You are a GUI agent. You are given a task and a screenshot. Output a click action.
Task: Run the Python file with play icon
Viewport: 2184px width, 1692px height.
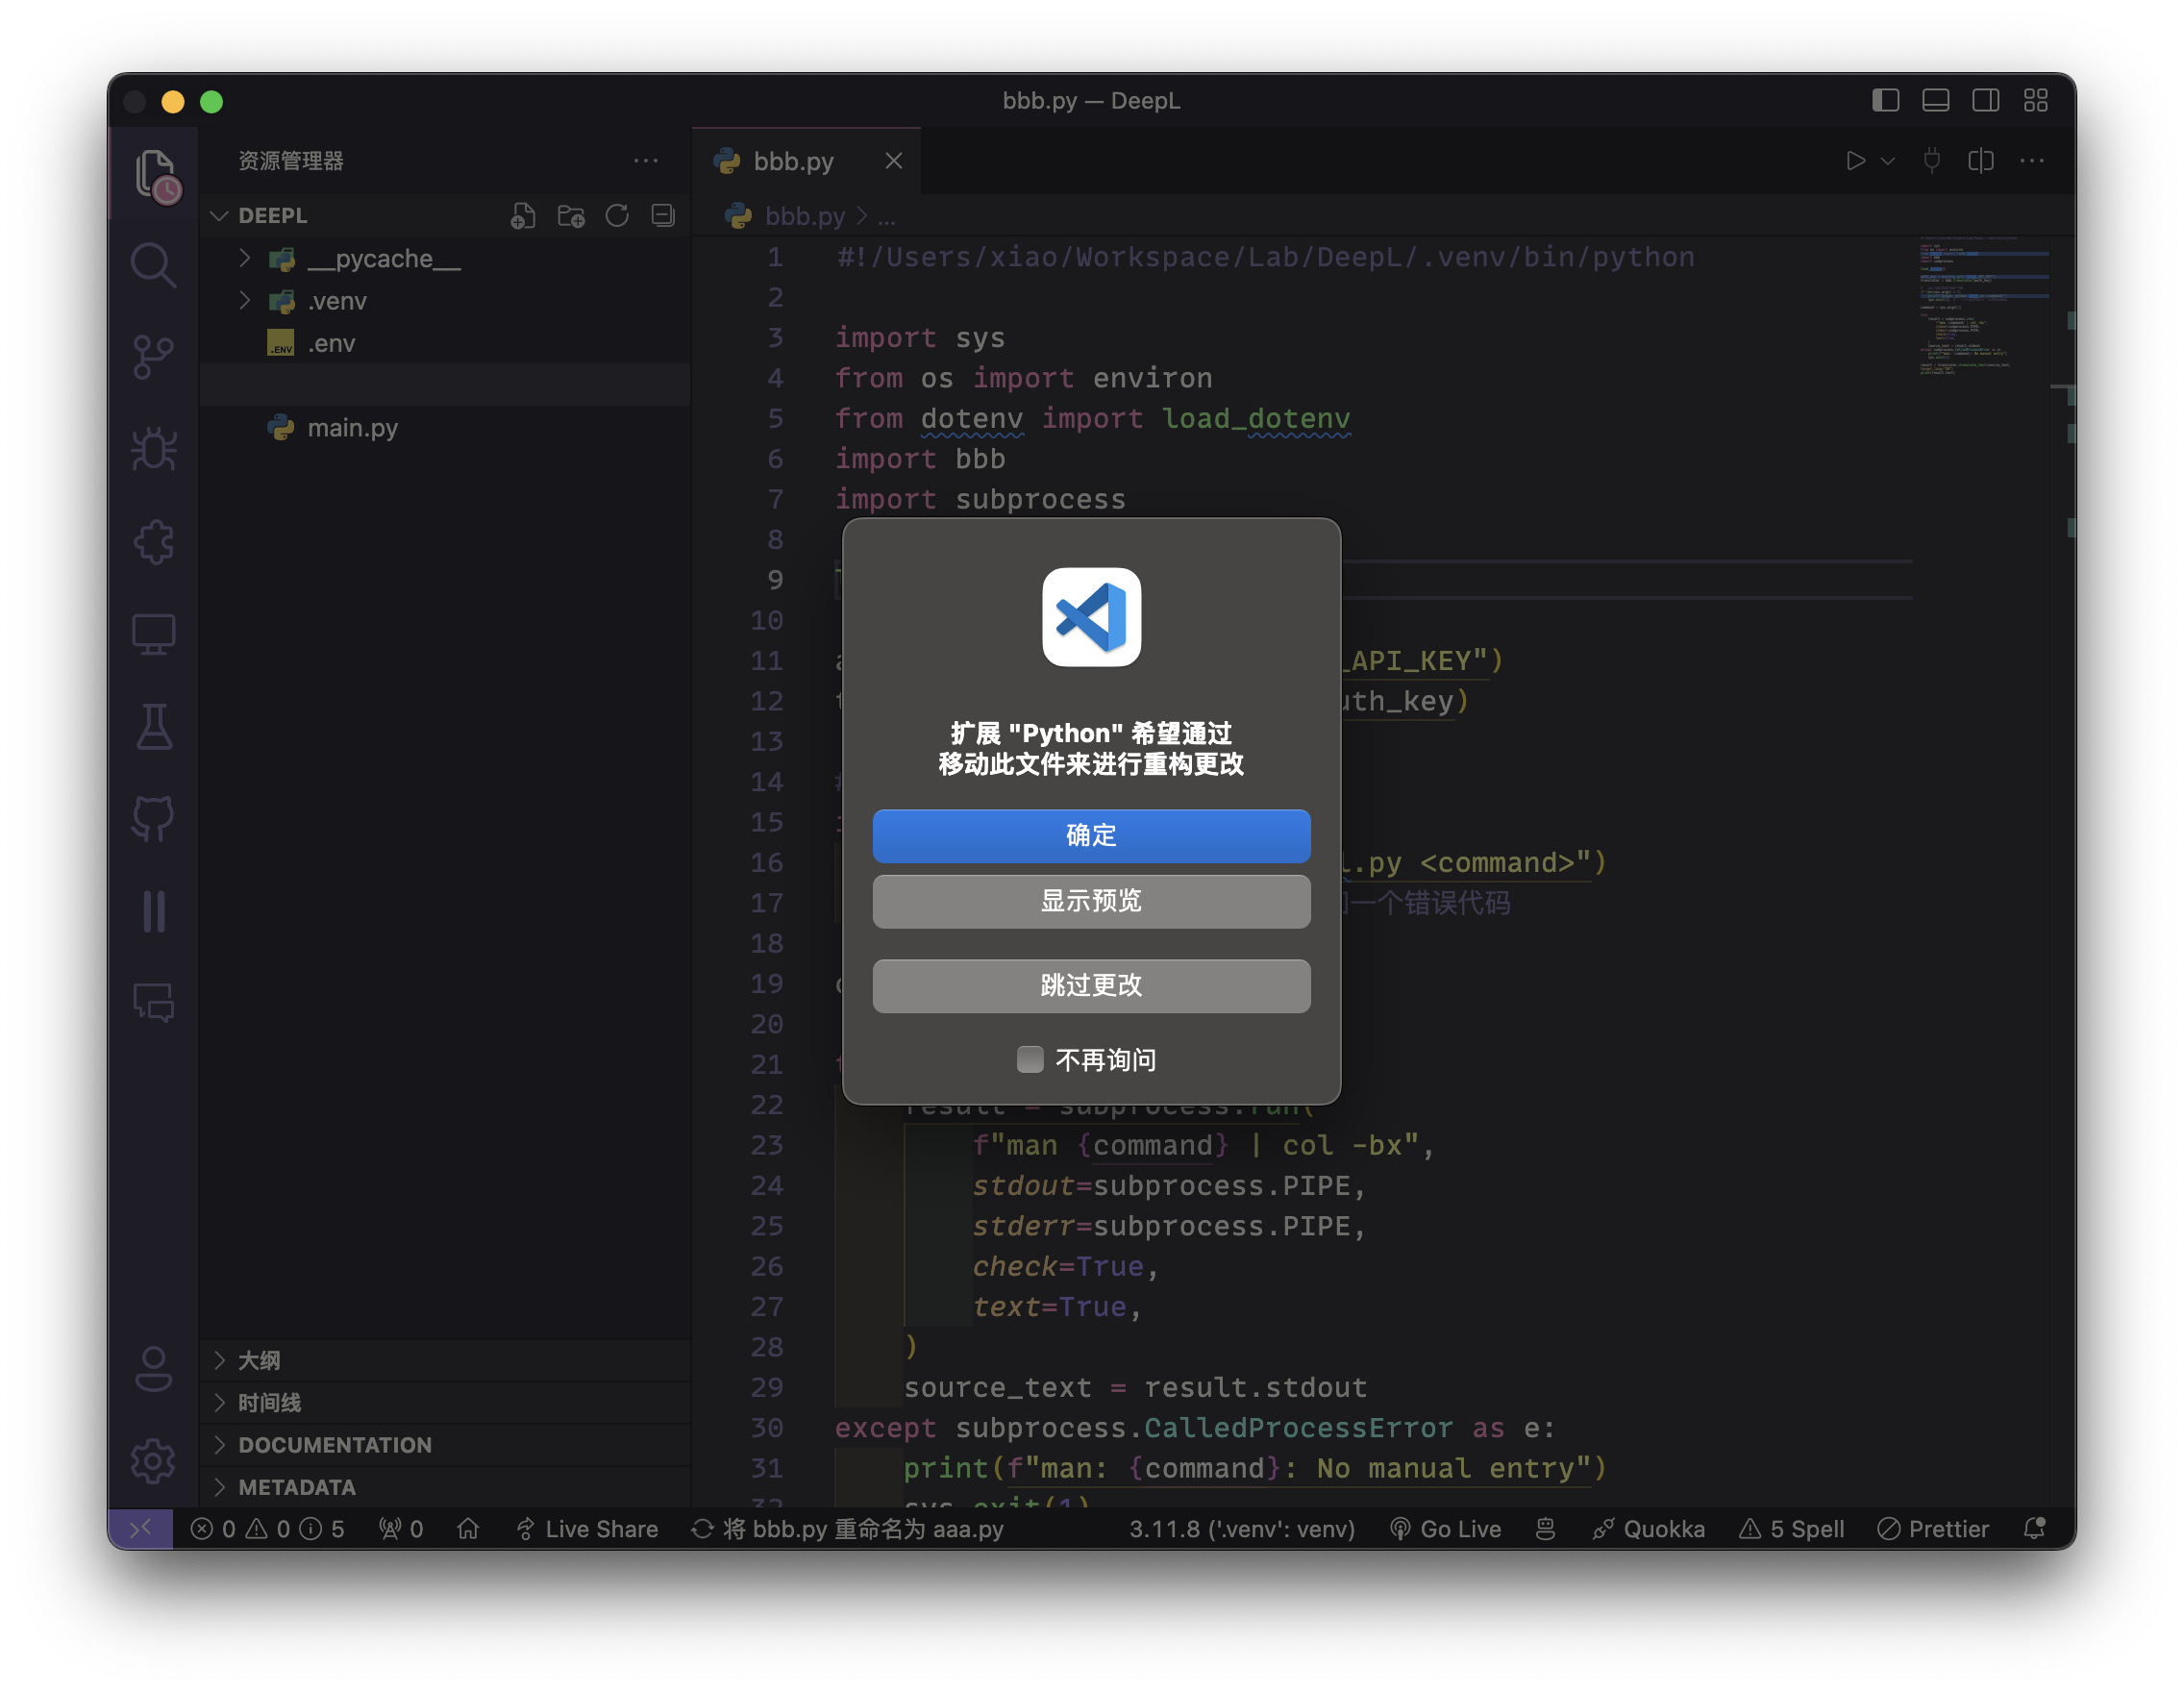click(x=1855, y=161)
